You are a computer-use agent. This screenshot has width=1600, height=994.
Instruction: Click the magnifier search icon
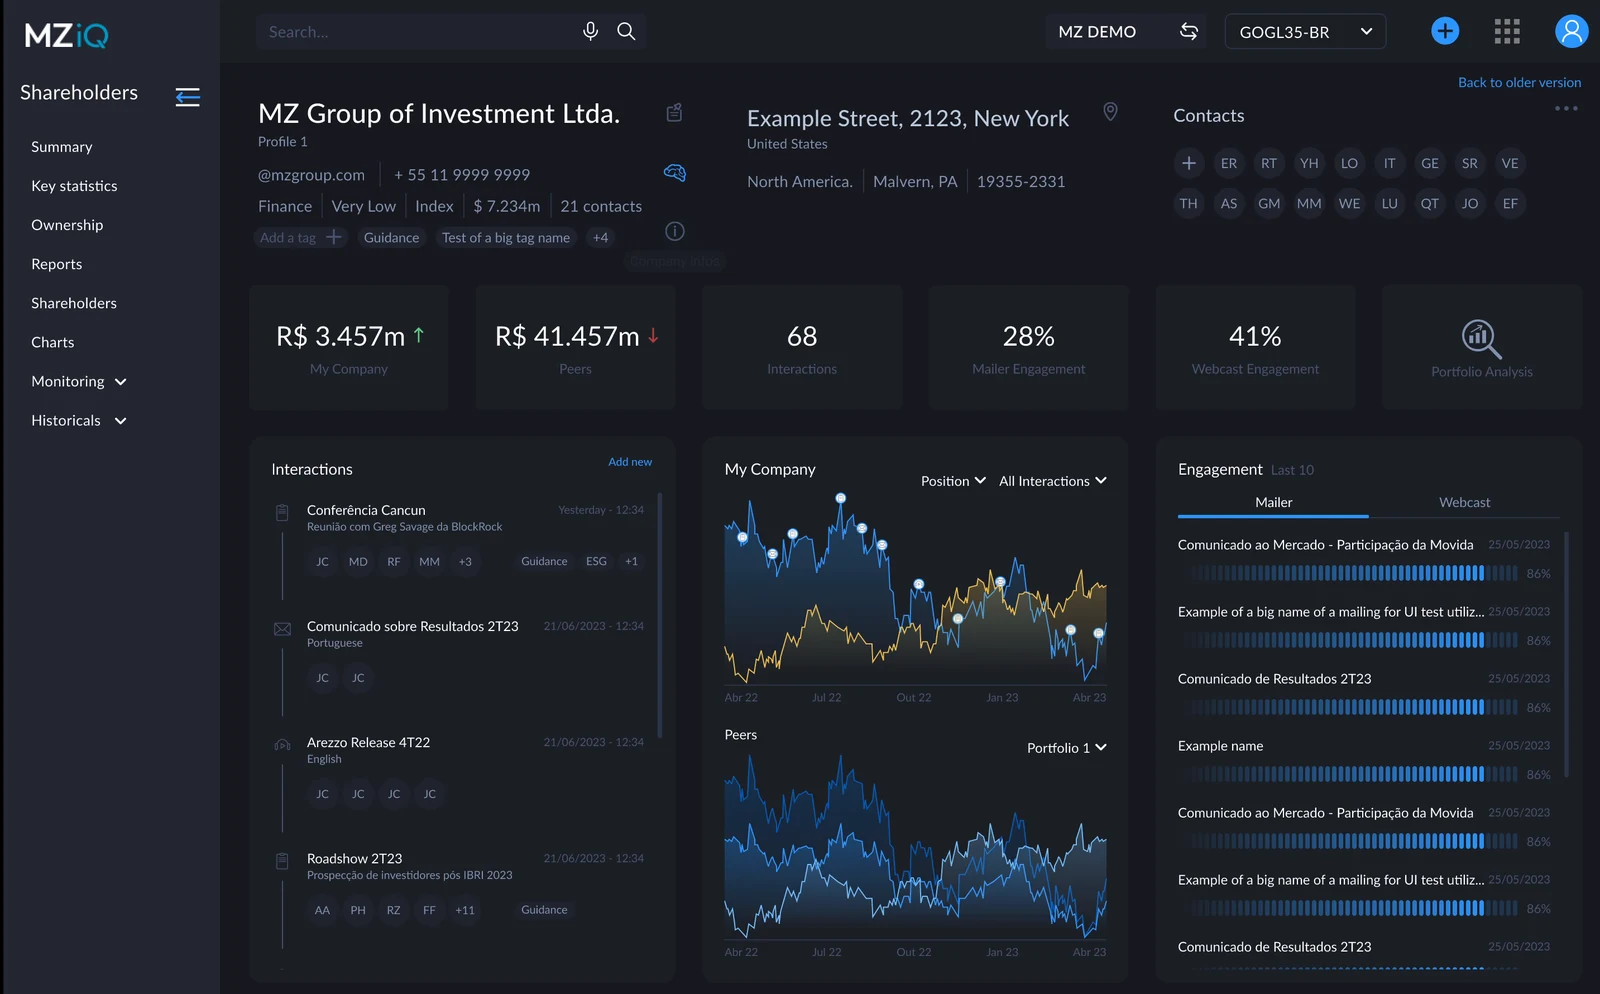pos(626,31)
